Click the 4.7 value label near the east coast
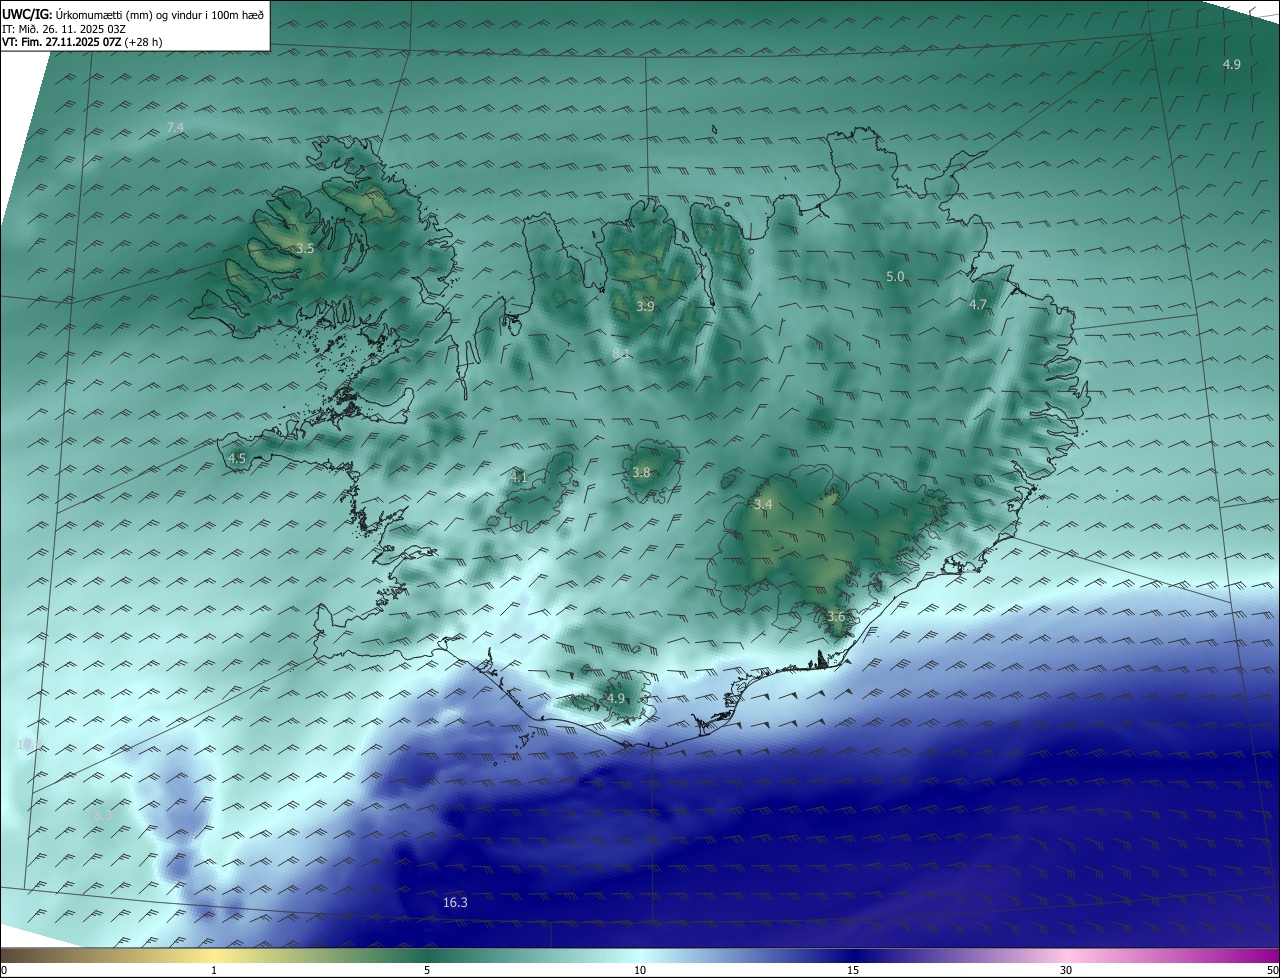This screenshot has width=1280, height=978. (x=978, y=304)
